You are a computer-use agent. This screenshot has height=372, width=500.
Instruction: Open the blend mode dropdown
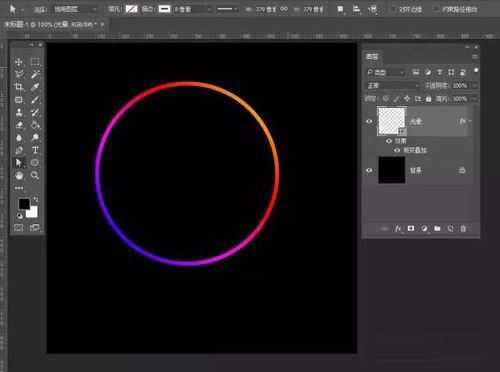click(392, 86)
